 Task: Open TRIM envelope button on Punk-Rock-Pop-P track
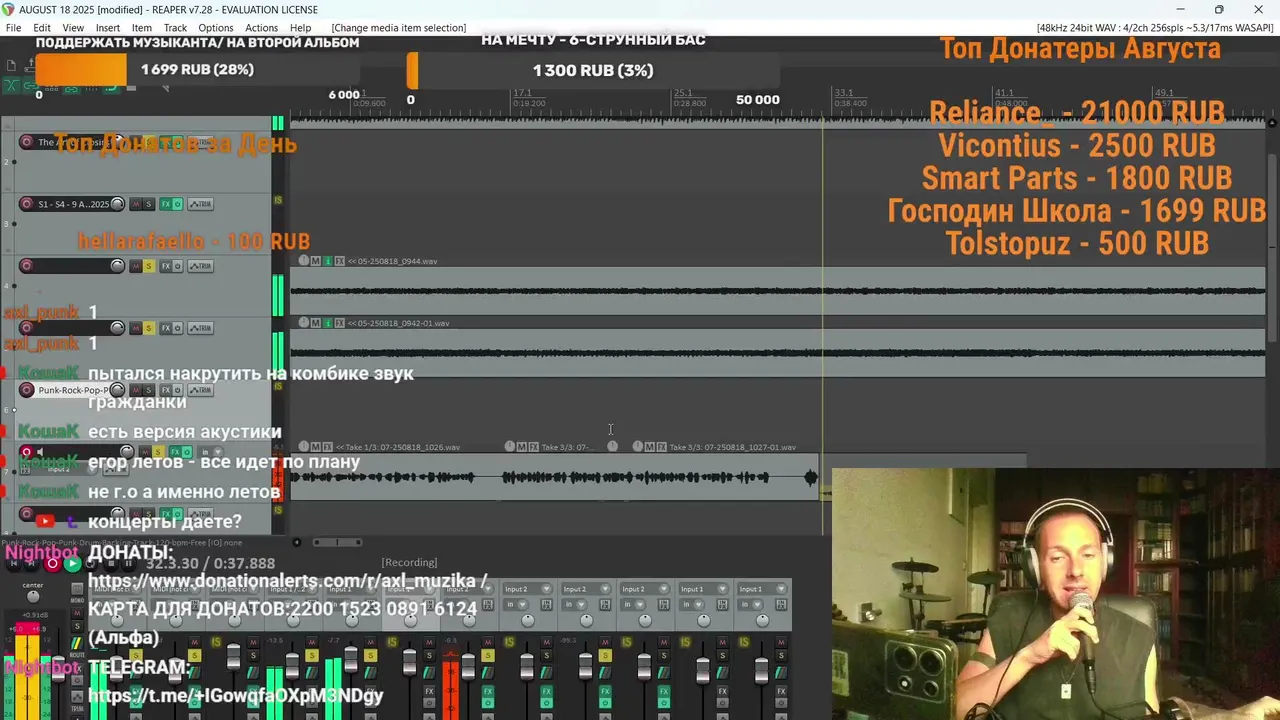pyautogui.click(x=201, y=390)
